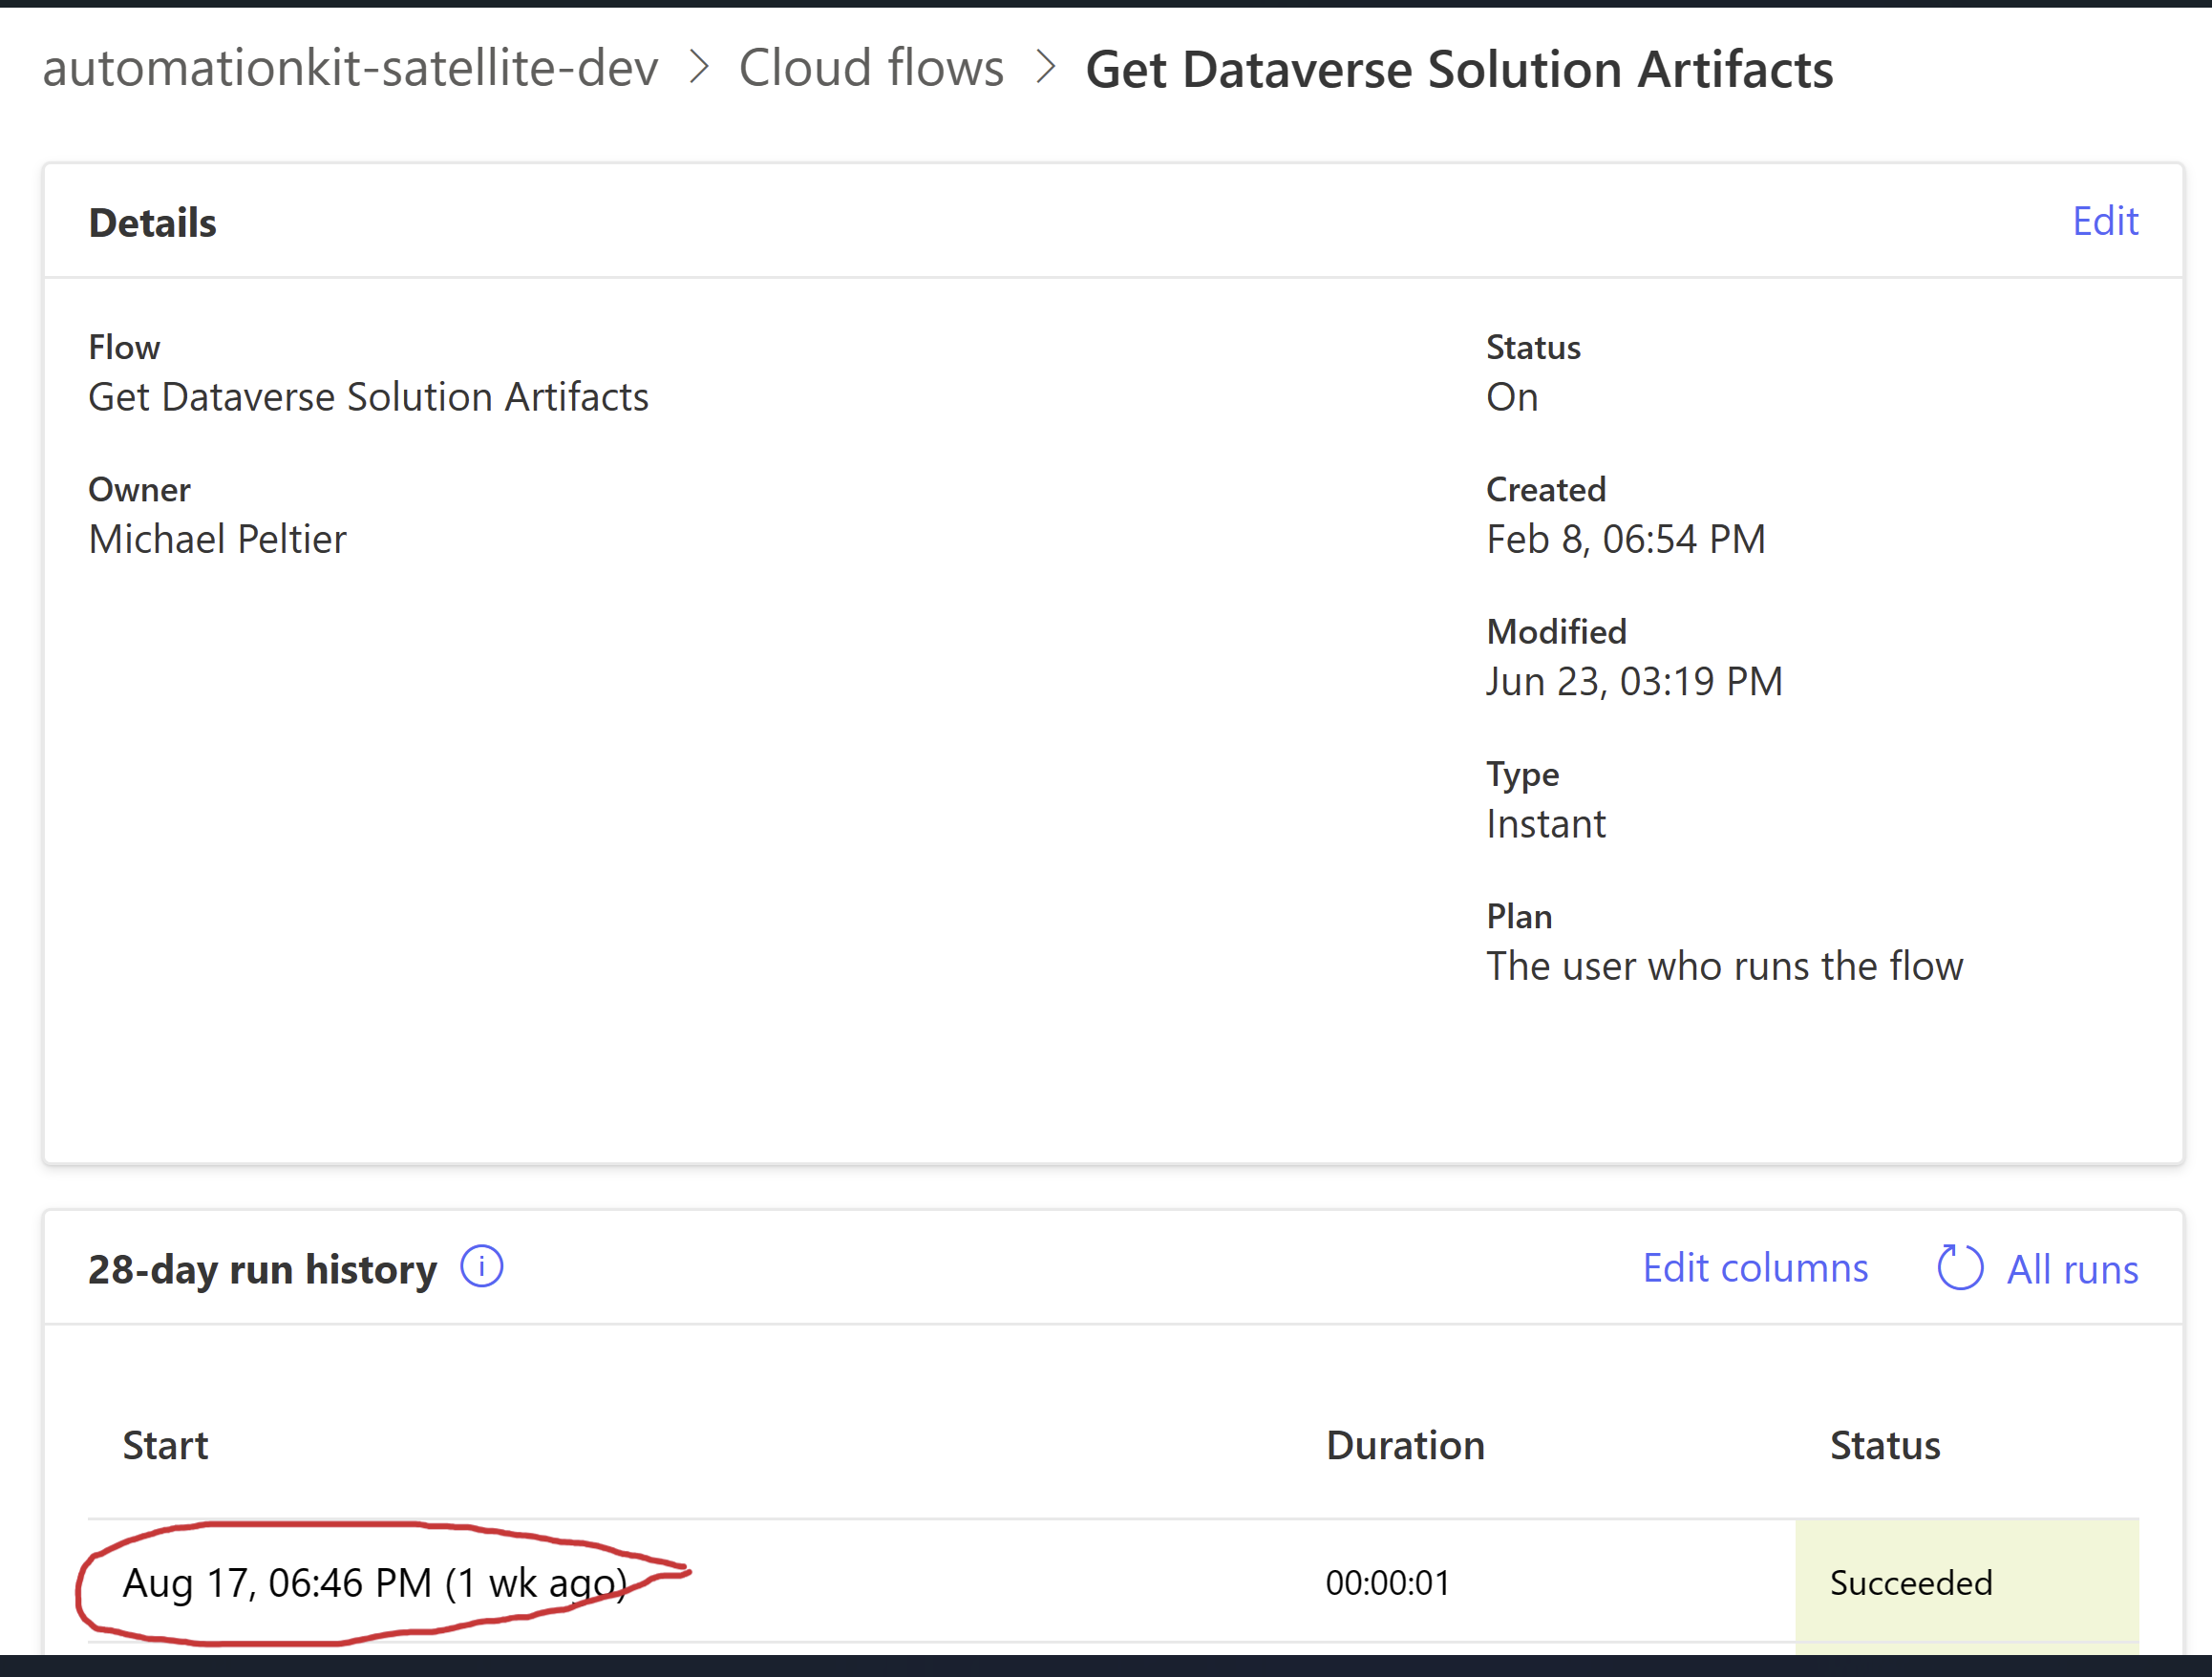Click the flow Status value On
The image size is (2212, 1677).
tap(1511, 396)
